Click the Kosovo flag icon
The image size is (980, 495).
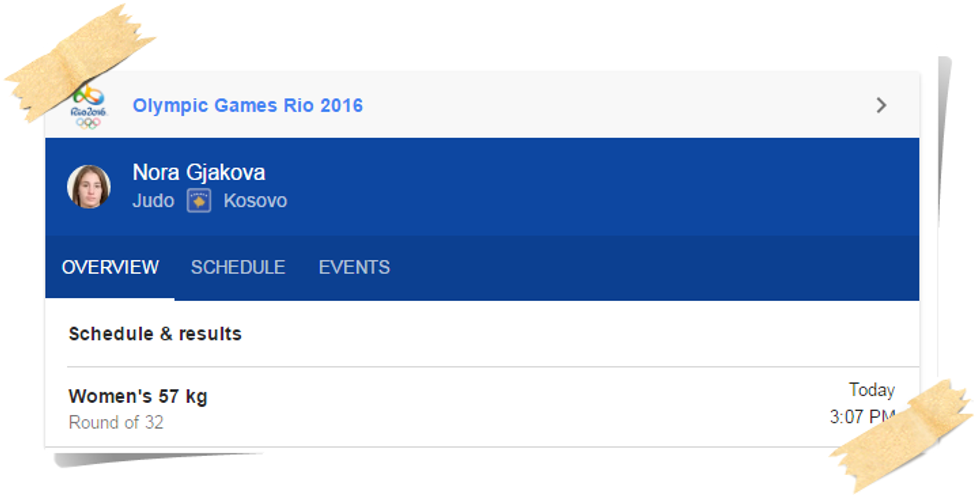click(199, 201)
